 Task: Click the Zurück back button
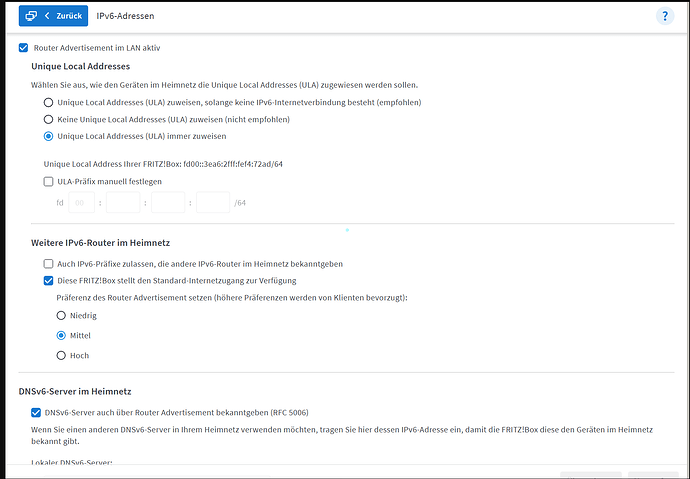pos(53,17)
